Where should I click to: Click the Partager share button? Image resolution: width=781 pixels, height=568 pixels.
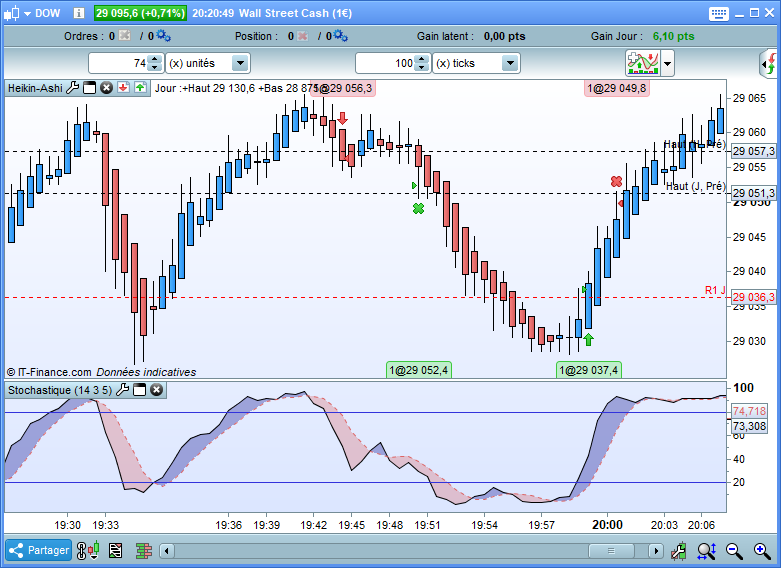pos(38,550)
